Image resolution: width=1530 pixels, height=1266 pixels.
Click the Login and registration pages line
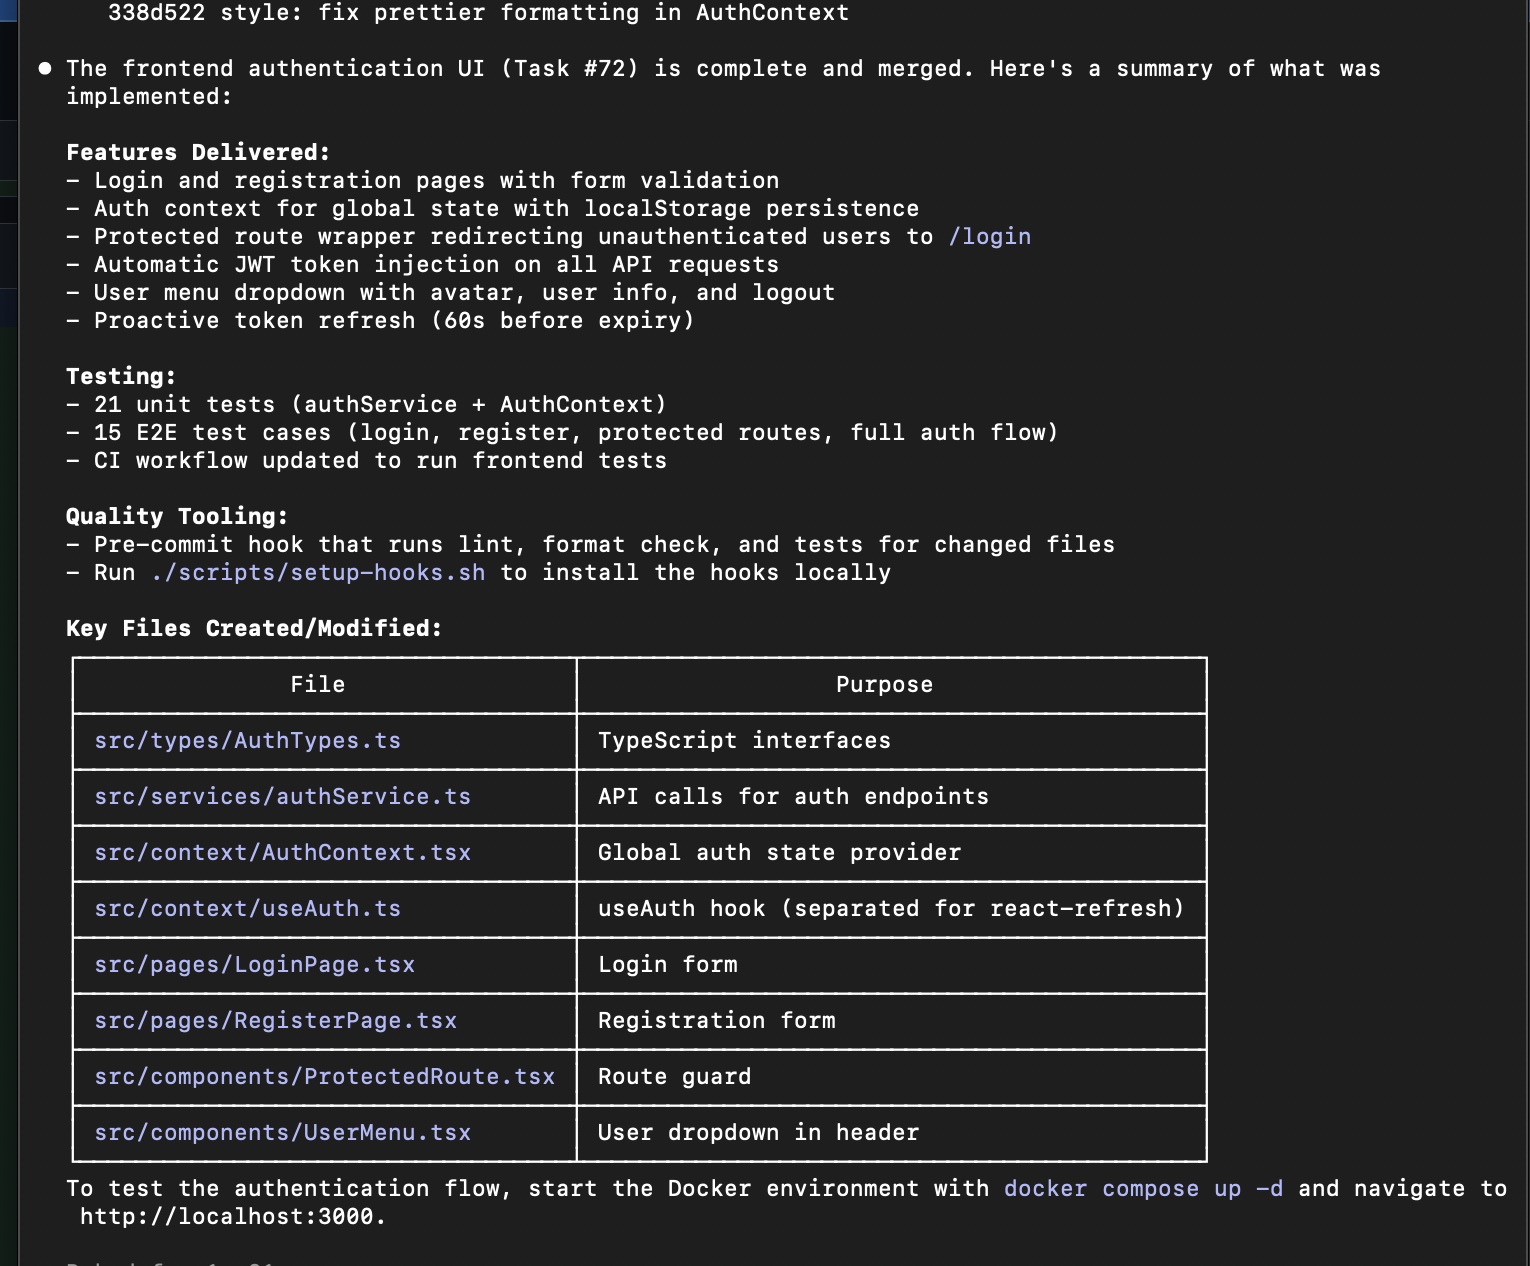tap(422, 181)
